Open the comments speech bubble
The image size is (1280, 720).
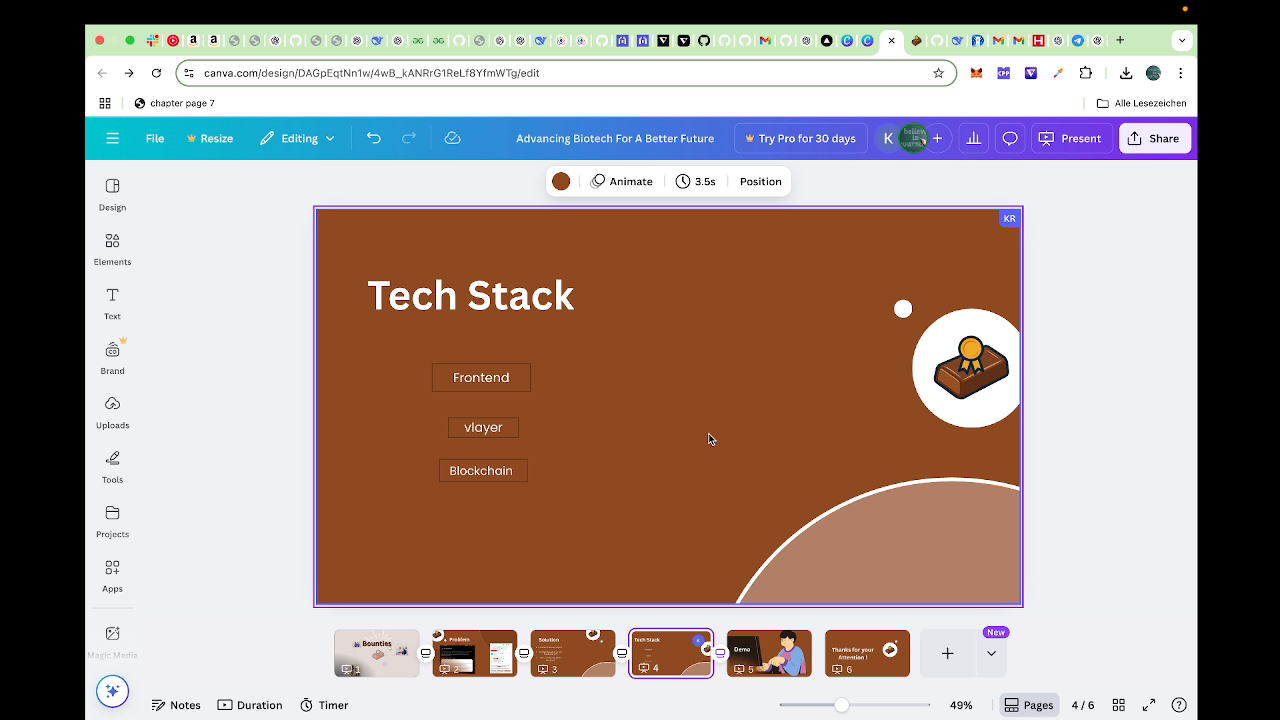[x=1010, y=138]
